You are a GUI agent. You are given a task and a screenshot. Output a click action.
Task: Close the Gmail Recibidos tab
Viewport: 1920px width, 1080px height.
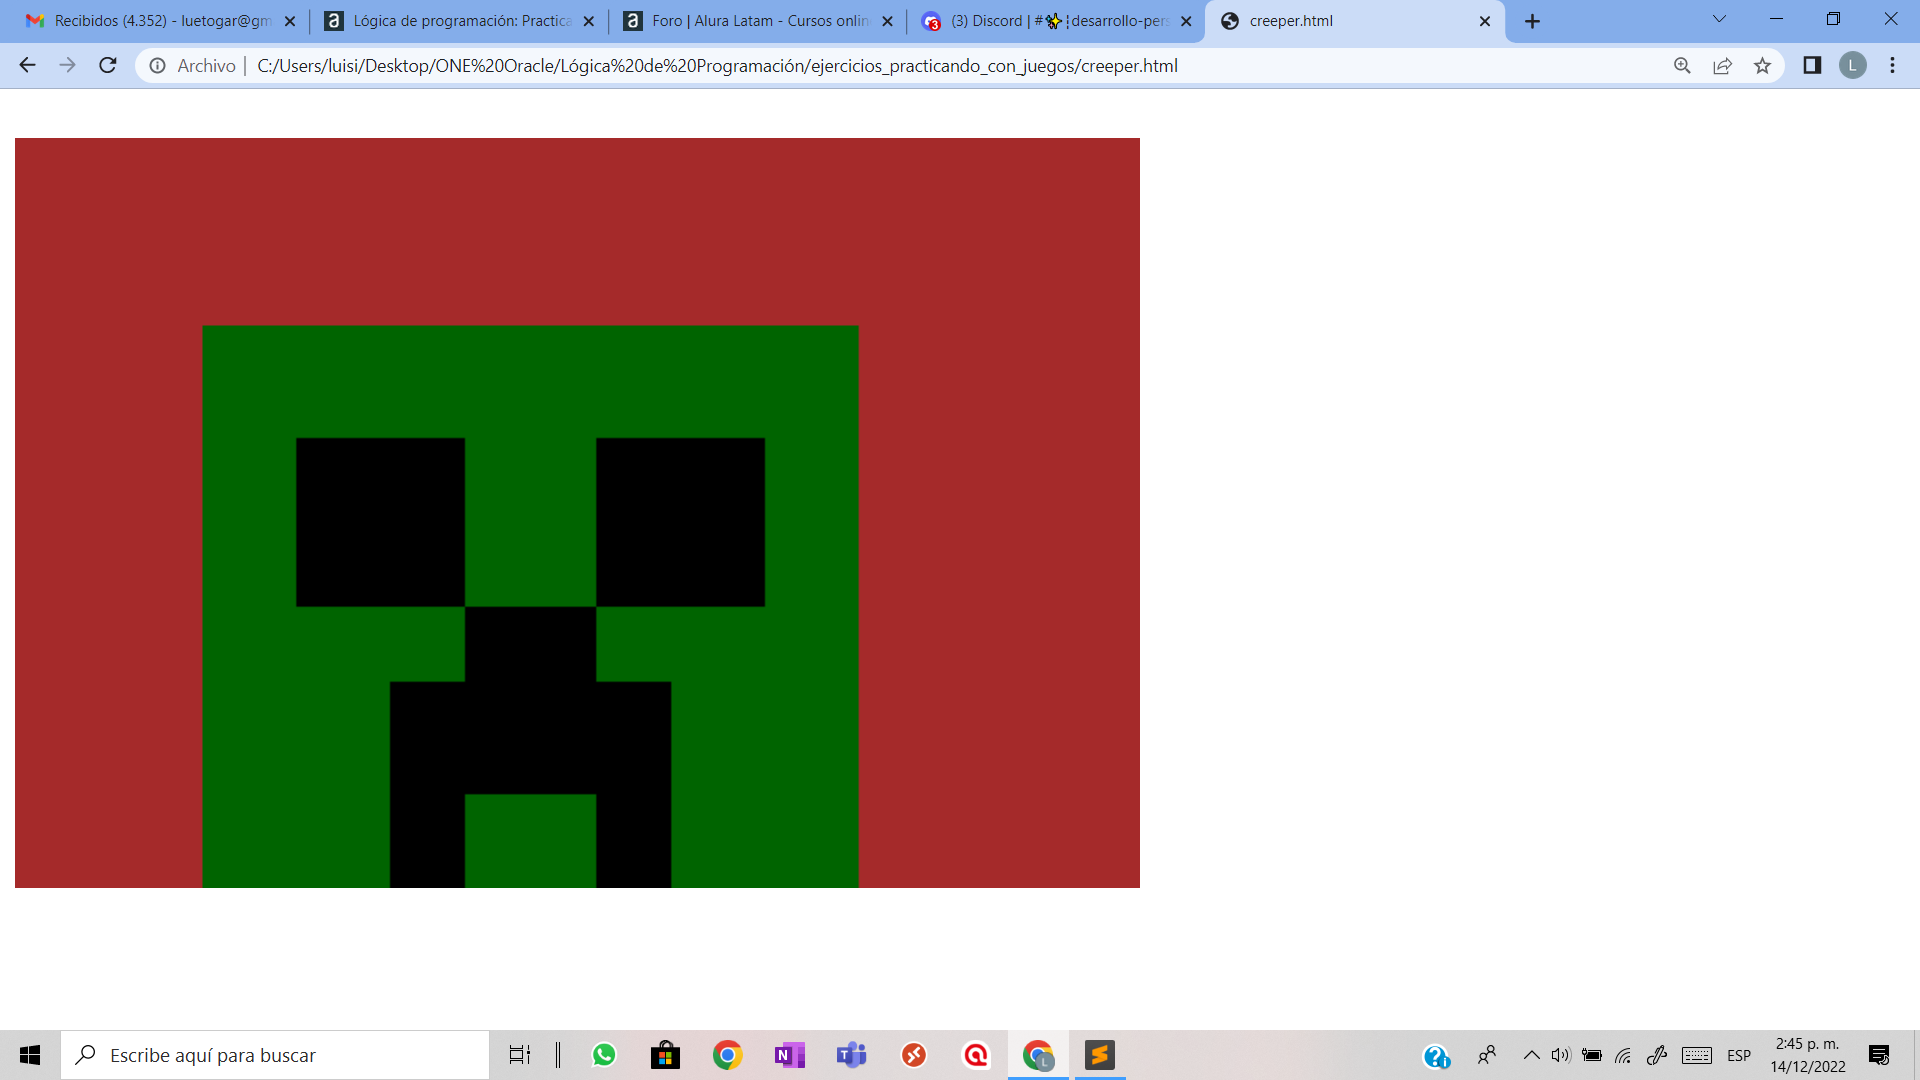coord(290,21)
